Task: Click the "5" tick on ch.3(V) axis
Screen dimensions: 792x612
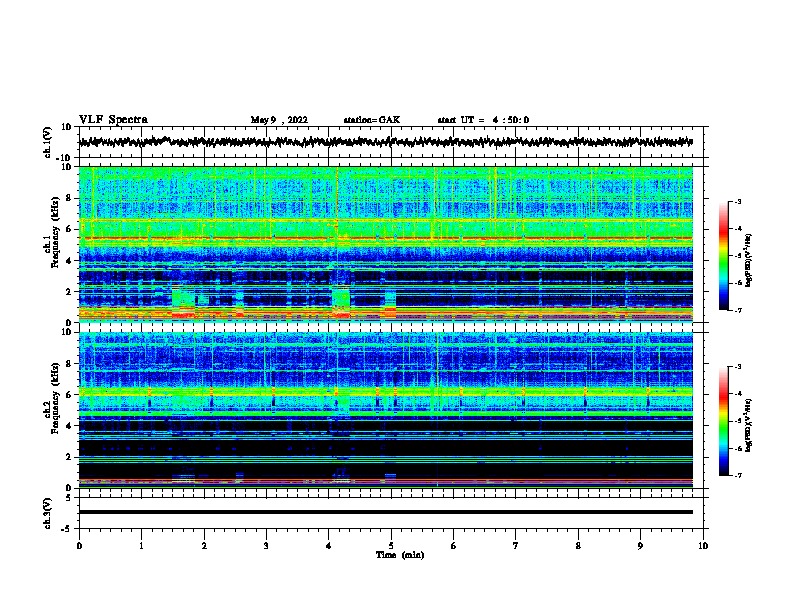Action: (69, 498)
